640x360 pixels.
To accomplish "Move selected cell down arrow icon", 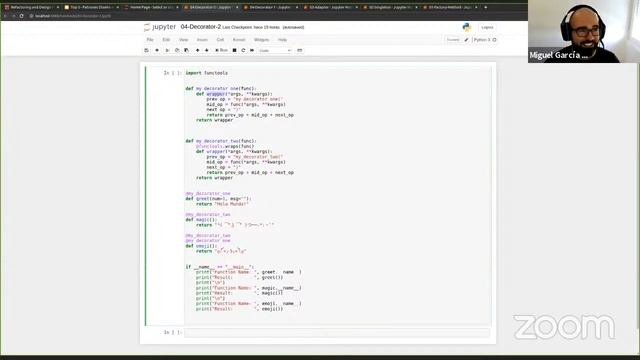I will [x=207, y=50].
